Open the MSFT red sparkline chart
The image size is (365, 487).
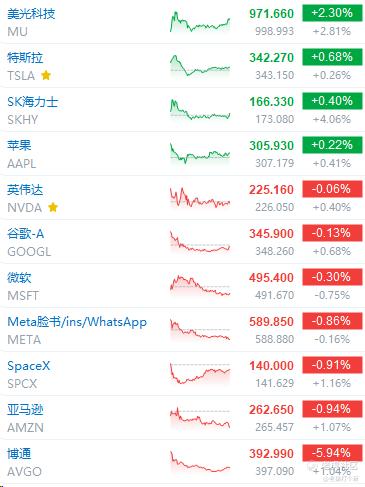click(200, 286)
